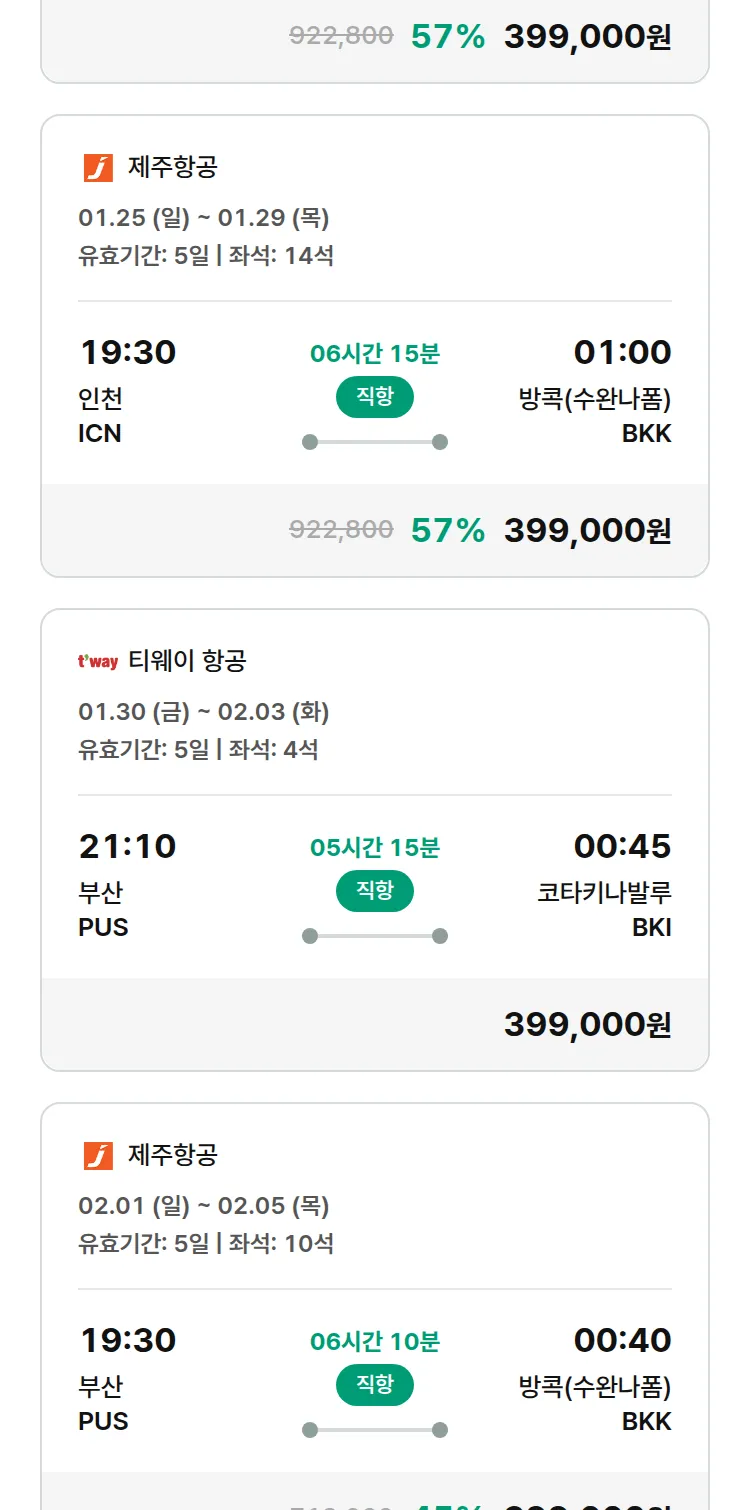This screenshot has width=750, height=1510.
Task: Tap the 직항 badge under 06시간 15분
Action: click(x=374, y=397)
